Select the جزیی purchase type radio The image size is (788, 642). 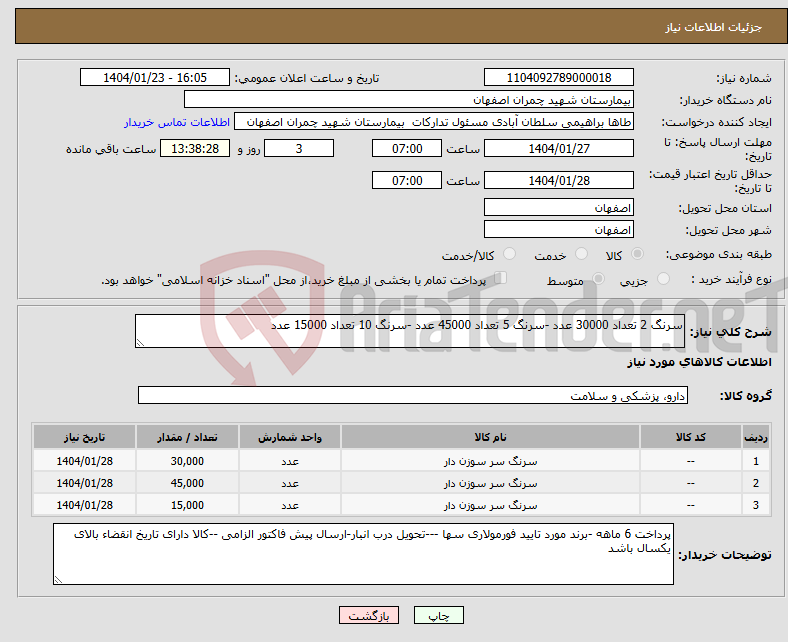(663, 279)
